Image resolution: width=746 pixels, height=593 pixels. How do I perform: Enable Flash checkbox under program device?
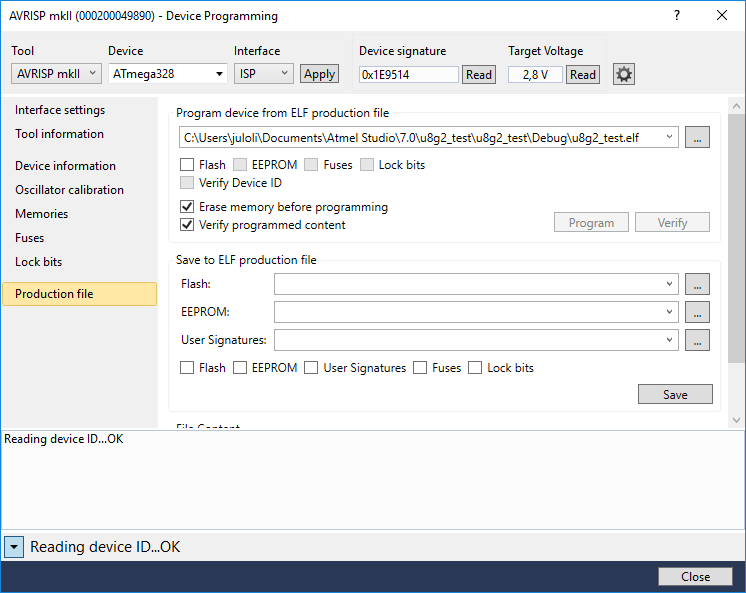(x=187, y=165)
